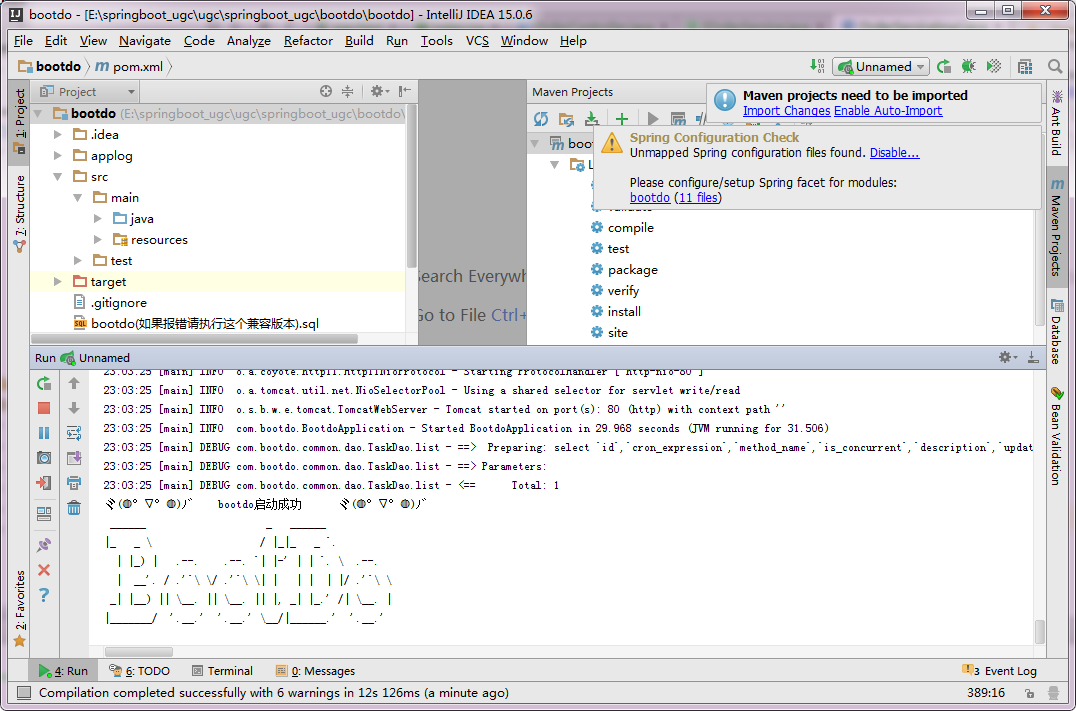Image resolution: width=1076 pixels, height=711 pixels.
Task: Click the 11 files link
Action: click(x=698, y=198)
